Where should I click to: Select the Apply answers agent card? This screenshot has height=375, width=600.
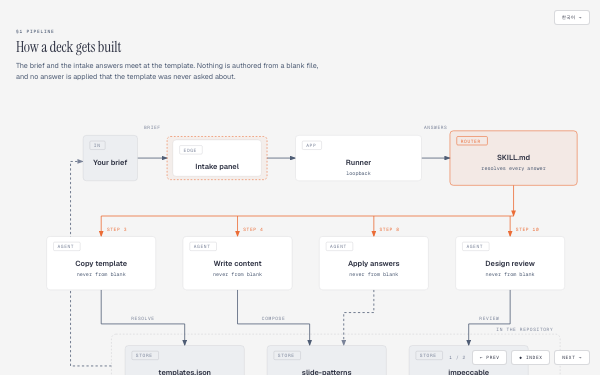tap(373, 263)
